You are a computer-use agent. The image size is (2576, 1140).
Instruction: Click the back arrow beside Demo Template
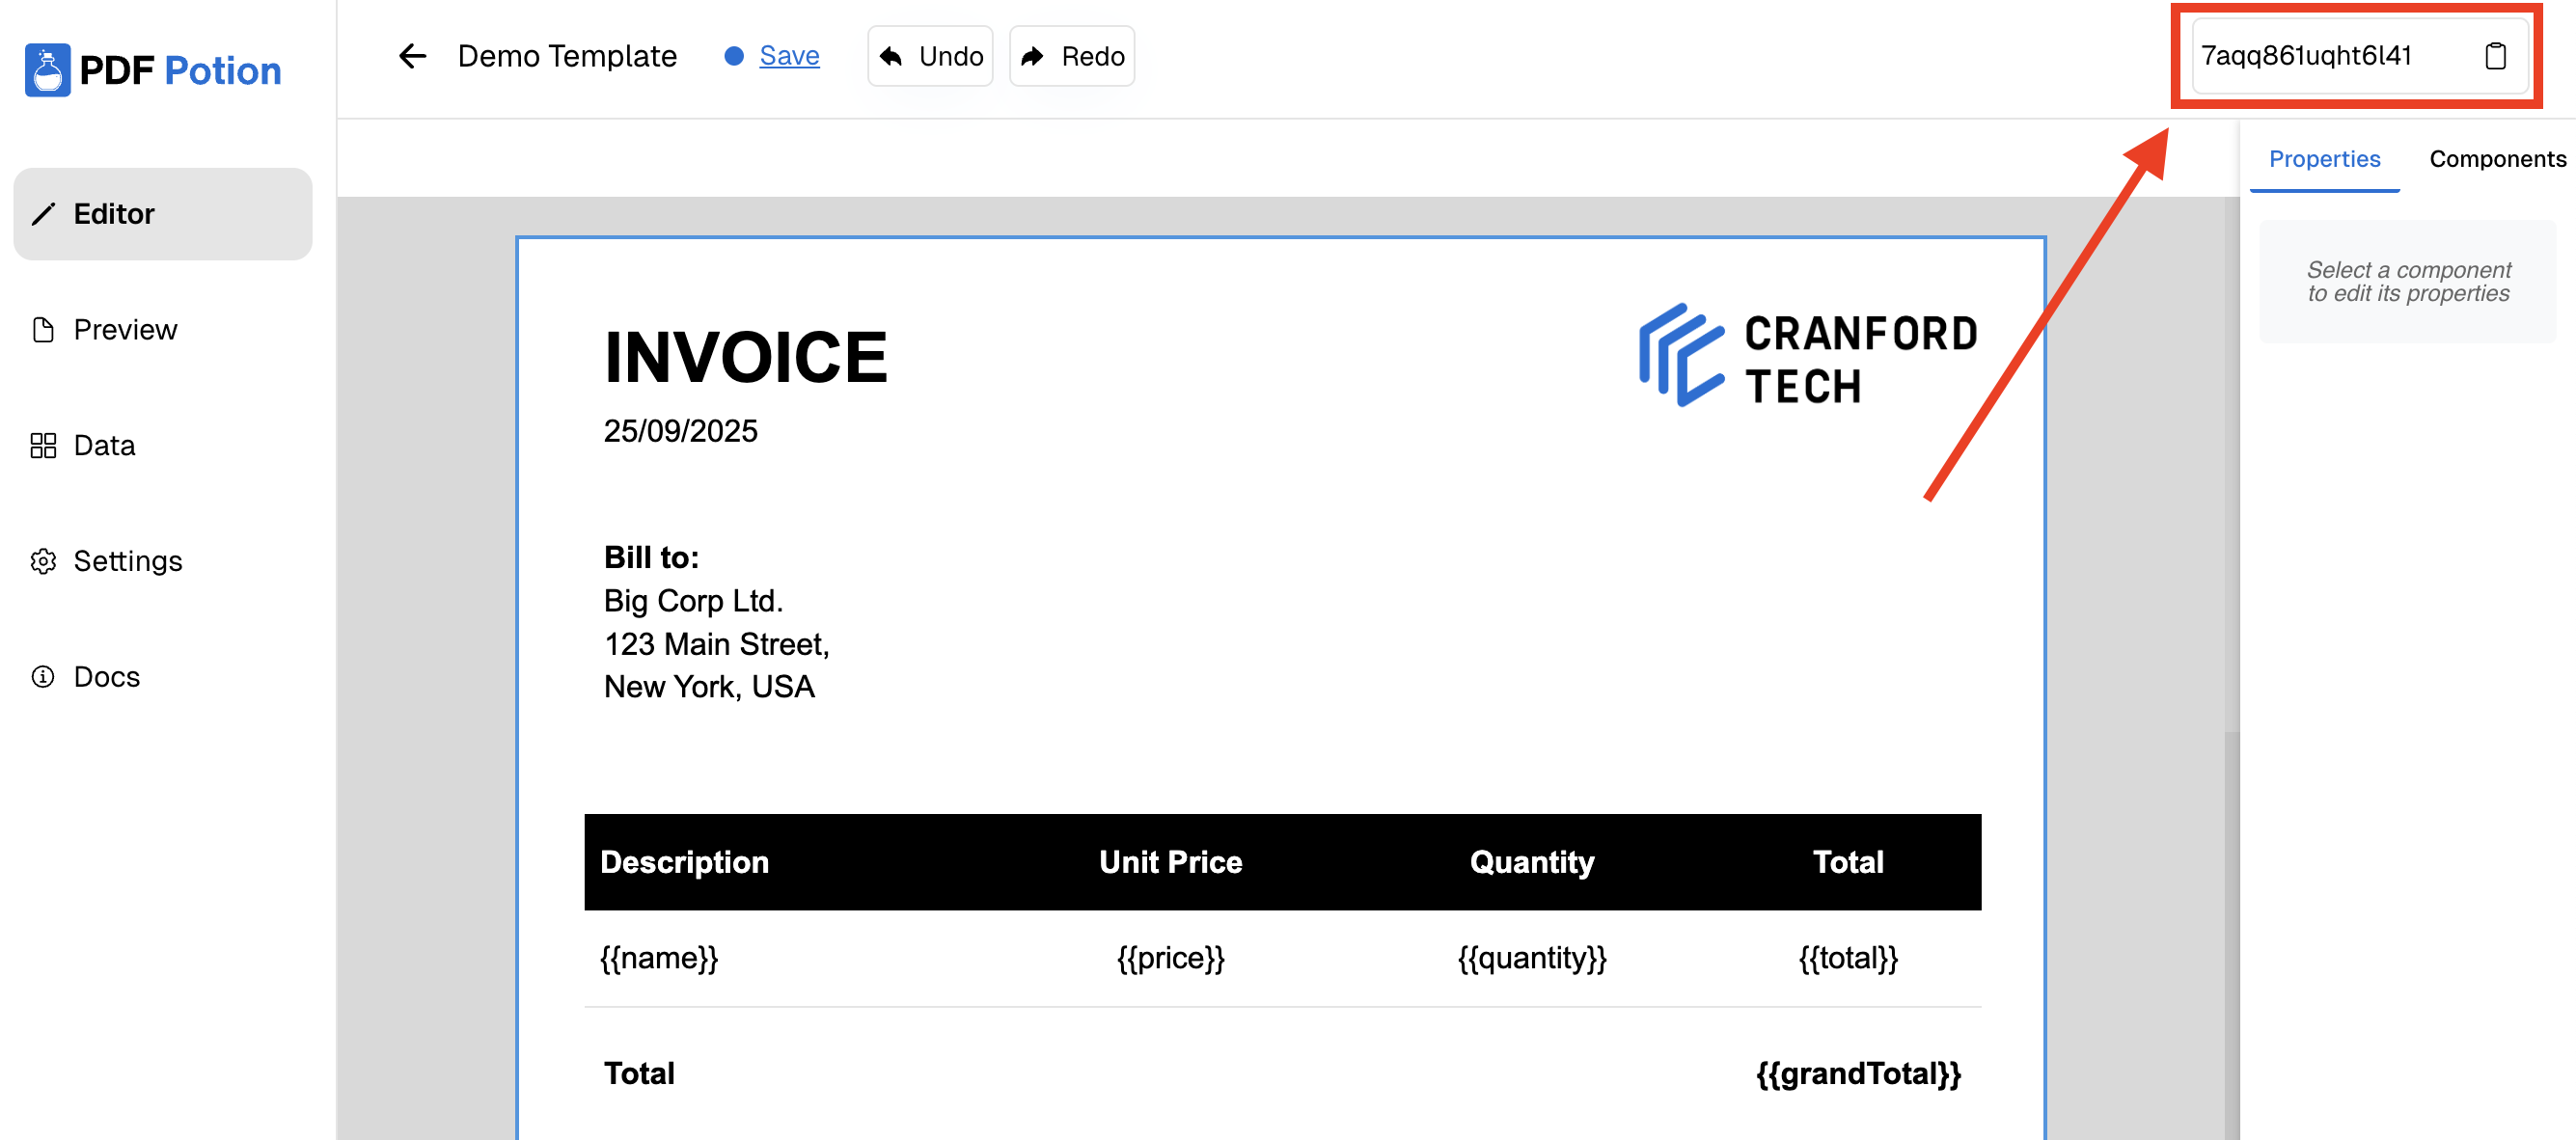pyautogui.click(x=412, y=56)
